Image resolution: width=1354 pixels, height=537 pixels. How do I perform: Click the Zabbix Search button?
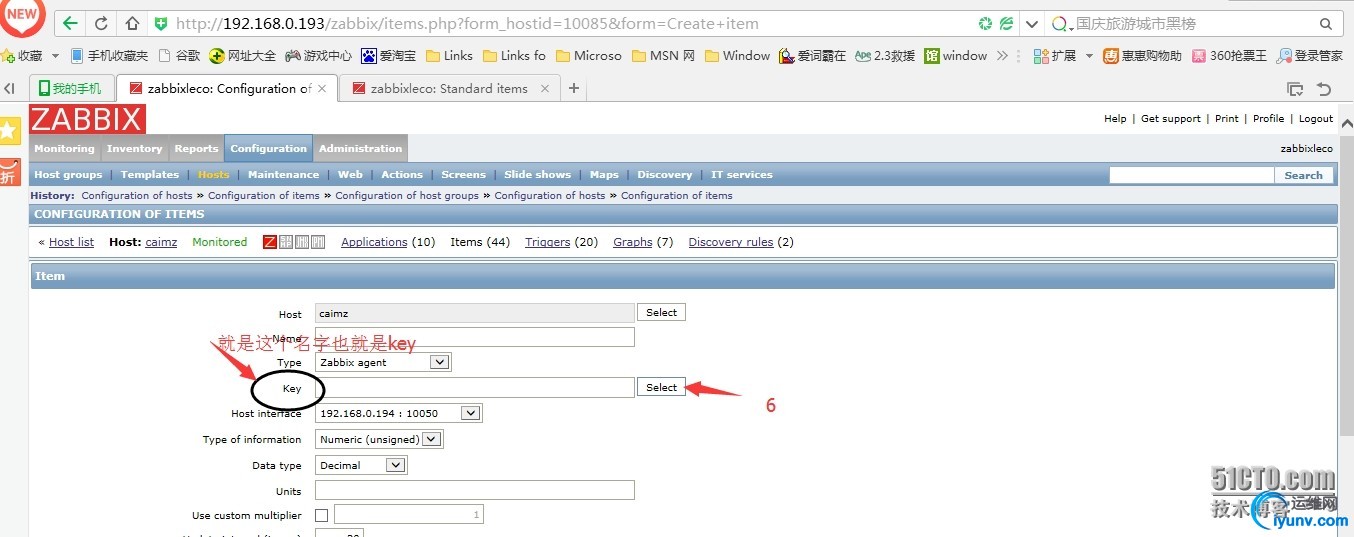tap(1303, 175)
